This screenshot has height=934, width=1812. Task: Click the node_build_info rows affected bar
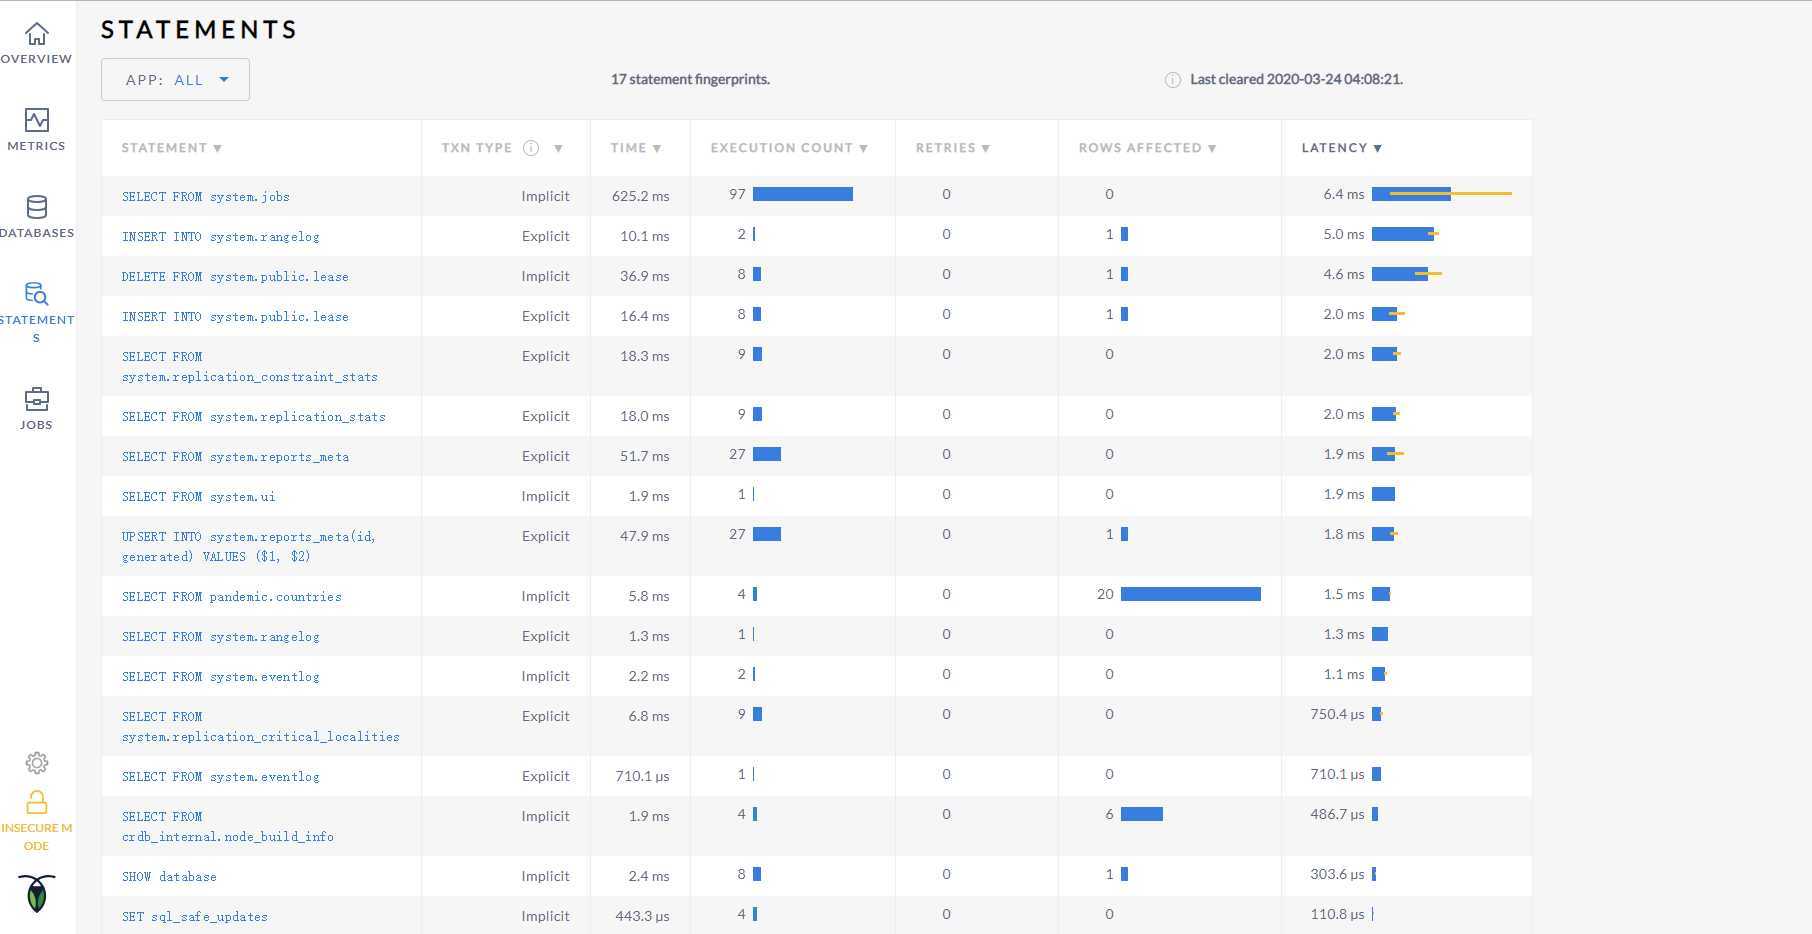click(x=1142, y=814)
